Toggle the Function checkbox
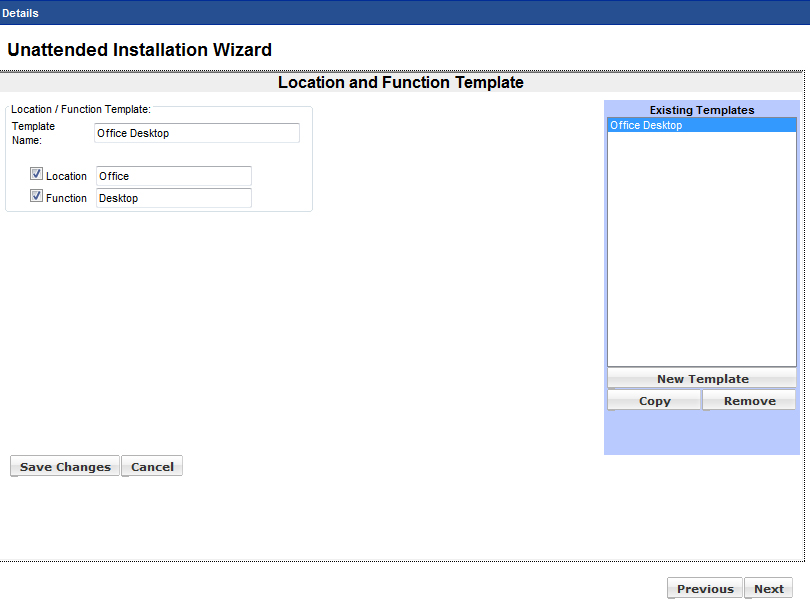810x601 pixels. tap(37, 196)
